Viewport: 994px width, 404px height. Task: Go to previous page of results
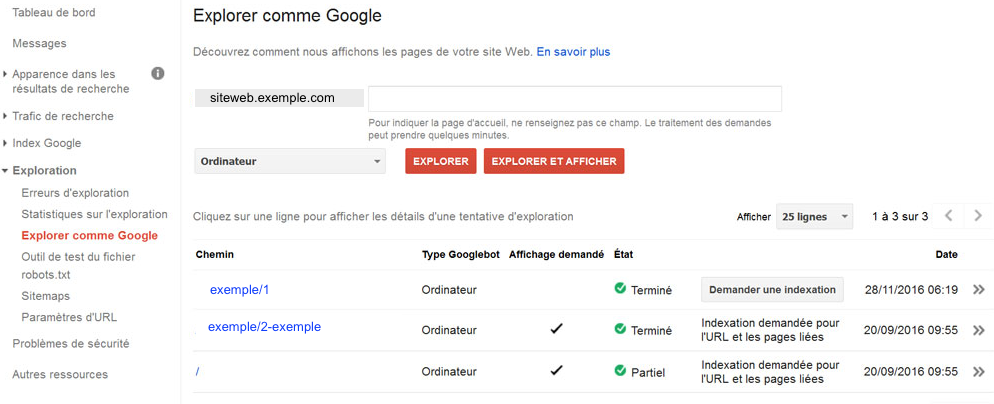click(949, 216)
